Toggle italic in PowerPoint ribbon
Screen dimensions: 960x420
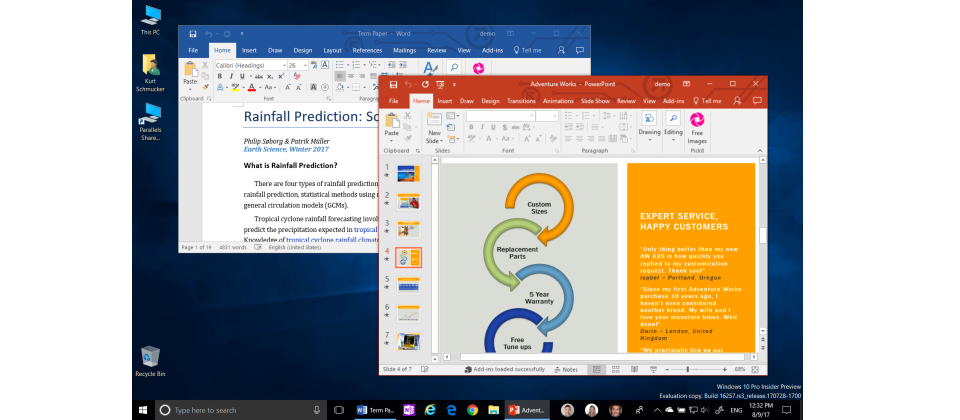pos(482,127)
